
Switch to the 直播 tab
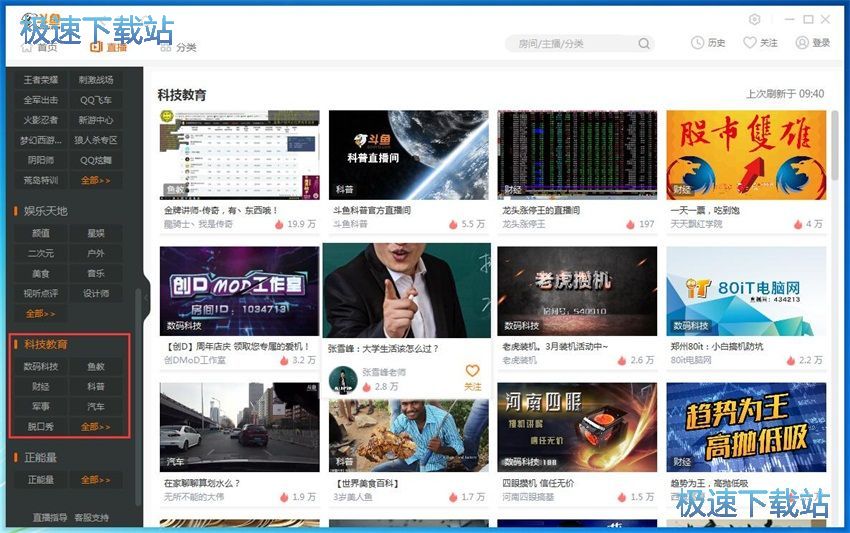pyautogui.click(x=108, y=48)
